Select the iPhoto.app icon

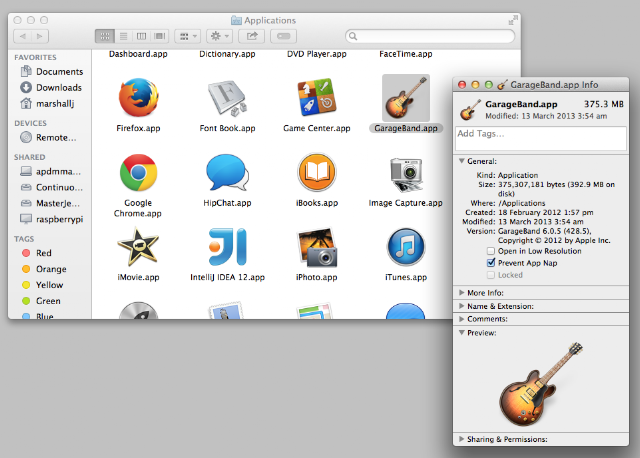click(x=317, y=247)
